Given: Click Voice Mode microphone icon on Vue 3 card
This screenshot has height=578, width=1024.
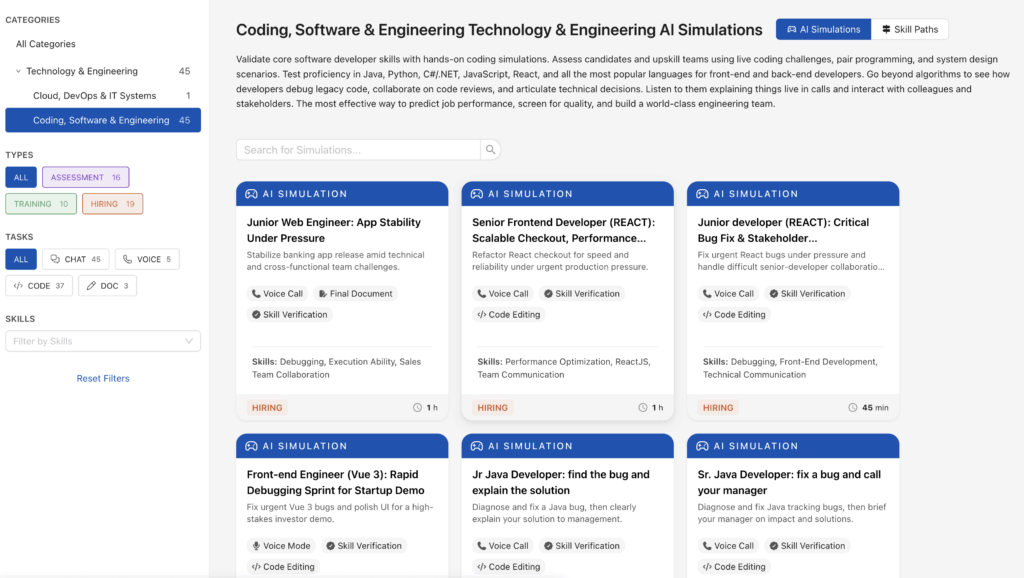Looking at the screenshot, I should (x=256, y=546).
